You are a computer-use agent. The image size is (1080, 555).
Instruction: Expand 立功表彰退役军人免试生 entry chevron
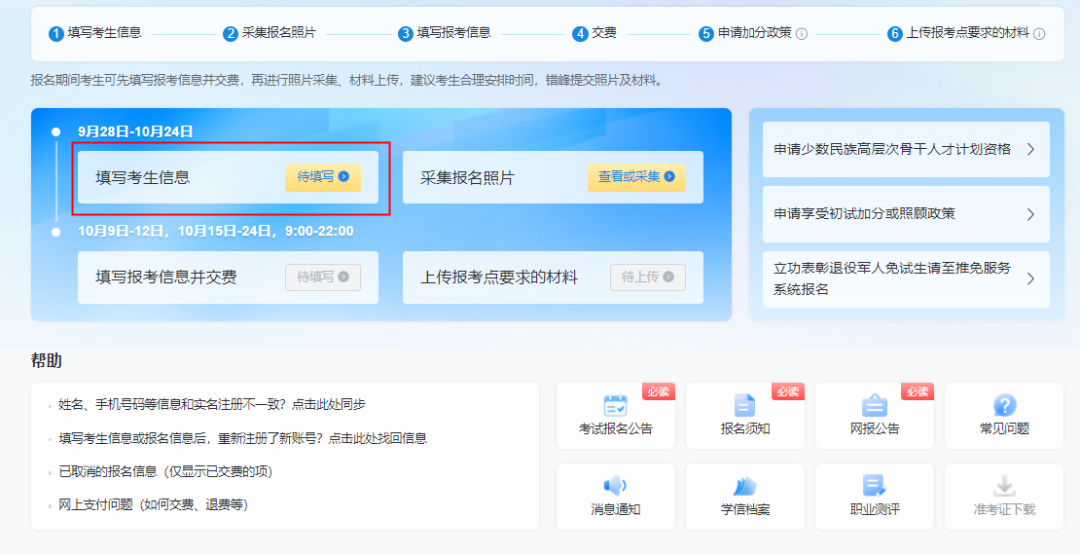tap(1030, 278)
